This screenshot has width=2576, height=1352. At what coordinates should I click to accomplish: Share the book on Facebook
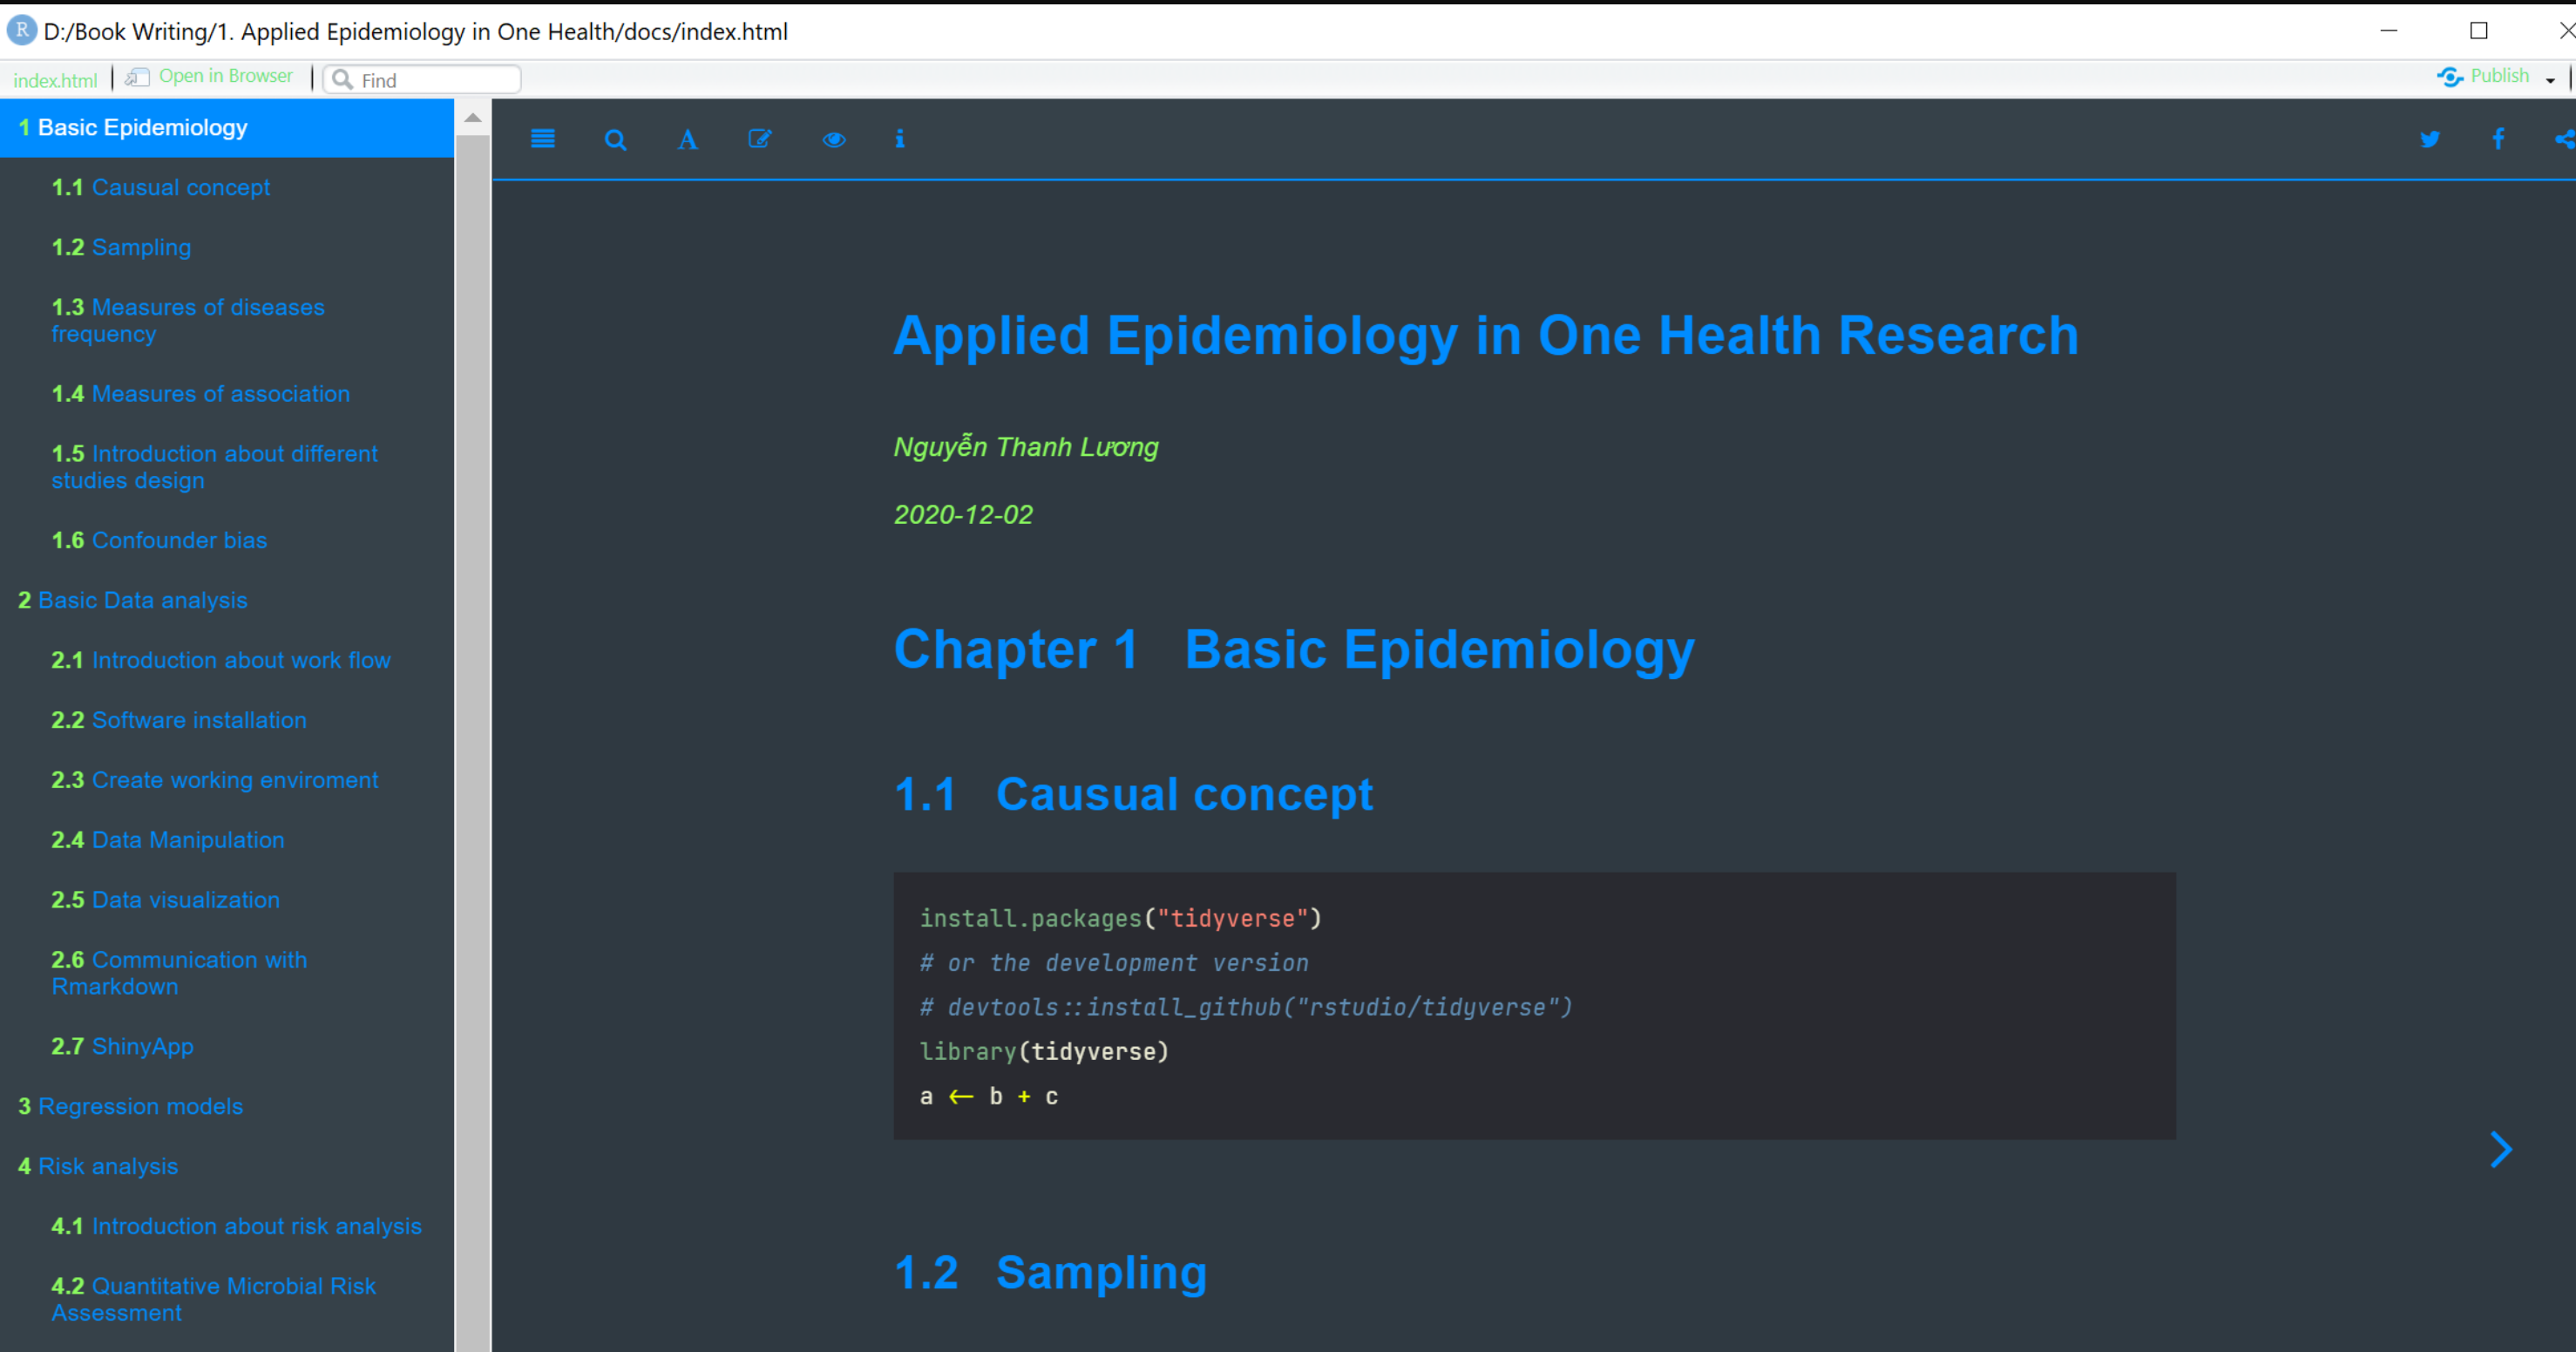[2497, 140]
